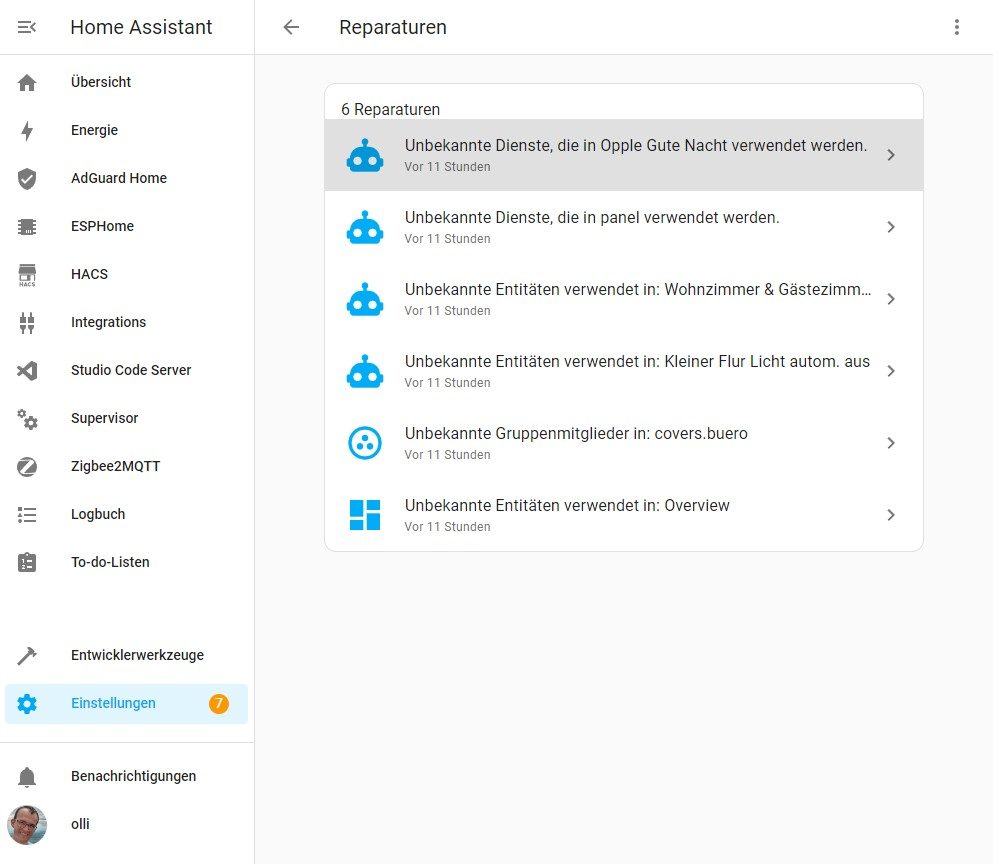
Task: Open Benachrichtigungen bell icon
Action: [29, 776]
